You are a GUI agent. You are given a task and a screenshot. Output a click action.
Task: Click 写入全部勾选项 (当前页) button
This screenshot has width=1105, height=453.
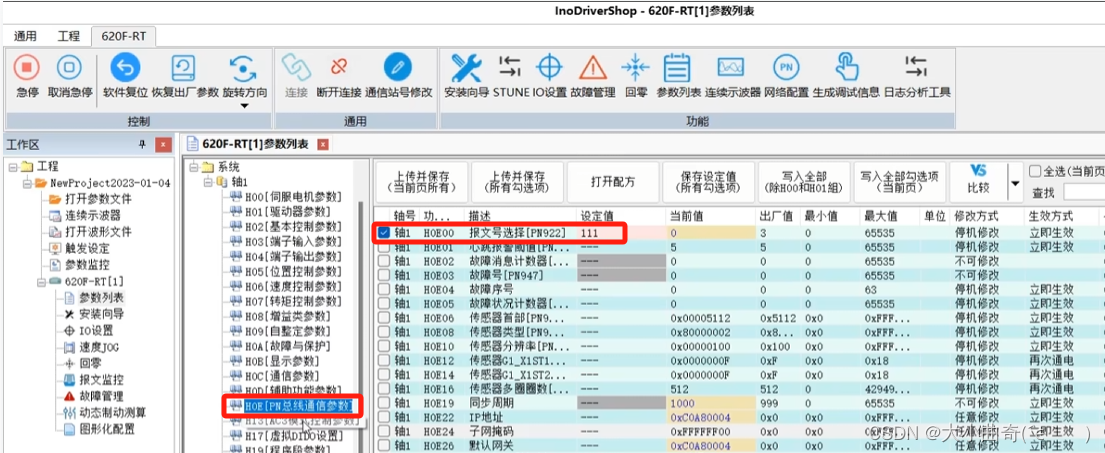(900, 182)
